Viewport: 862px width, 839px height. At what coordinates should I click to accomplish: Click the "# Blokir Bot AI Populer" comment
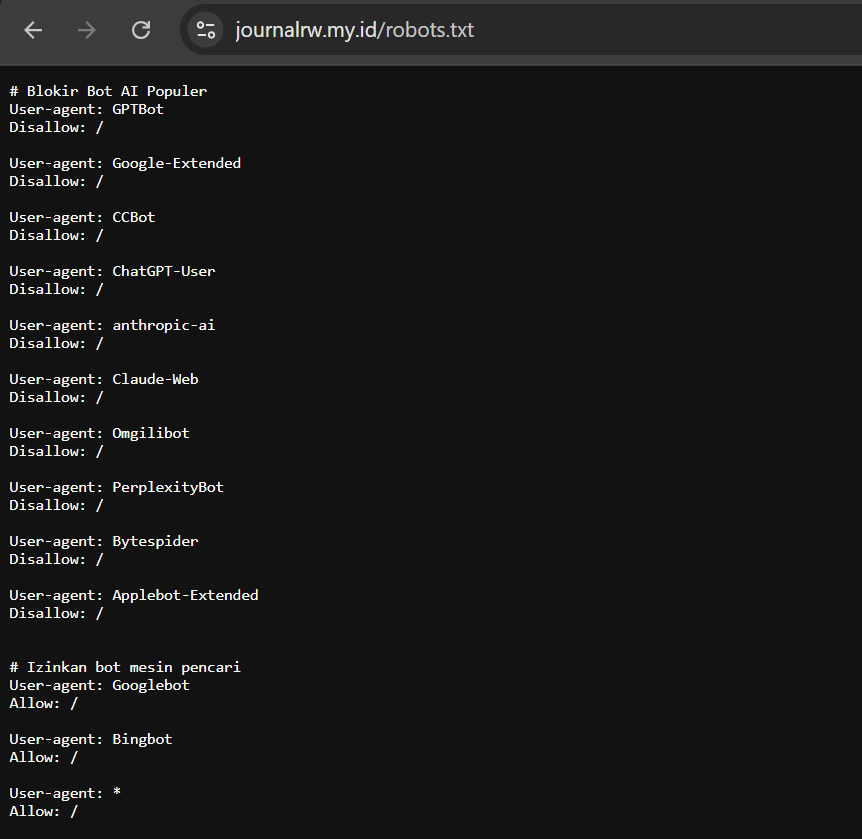108,91
